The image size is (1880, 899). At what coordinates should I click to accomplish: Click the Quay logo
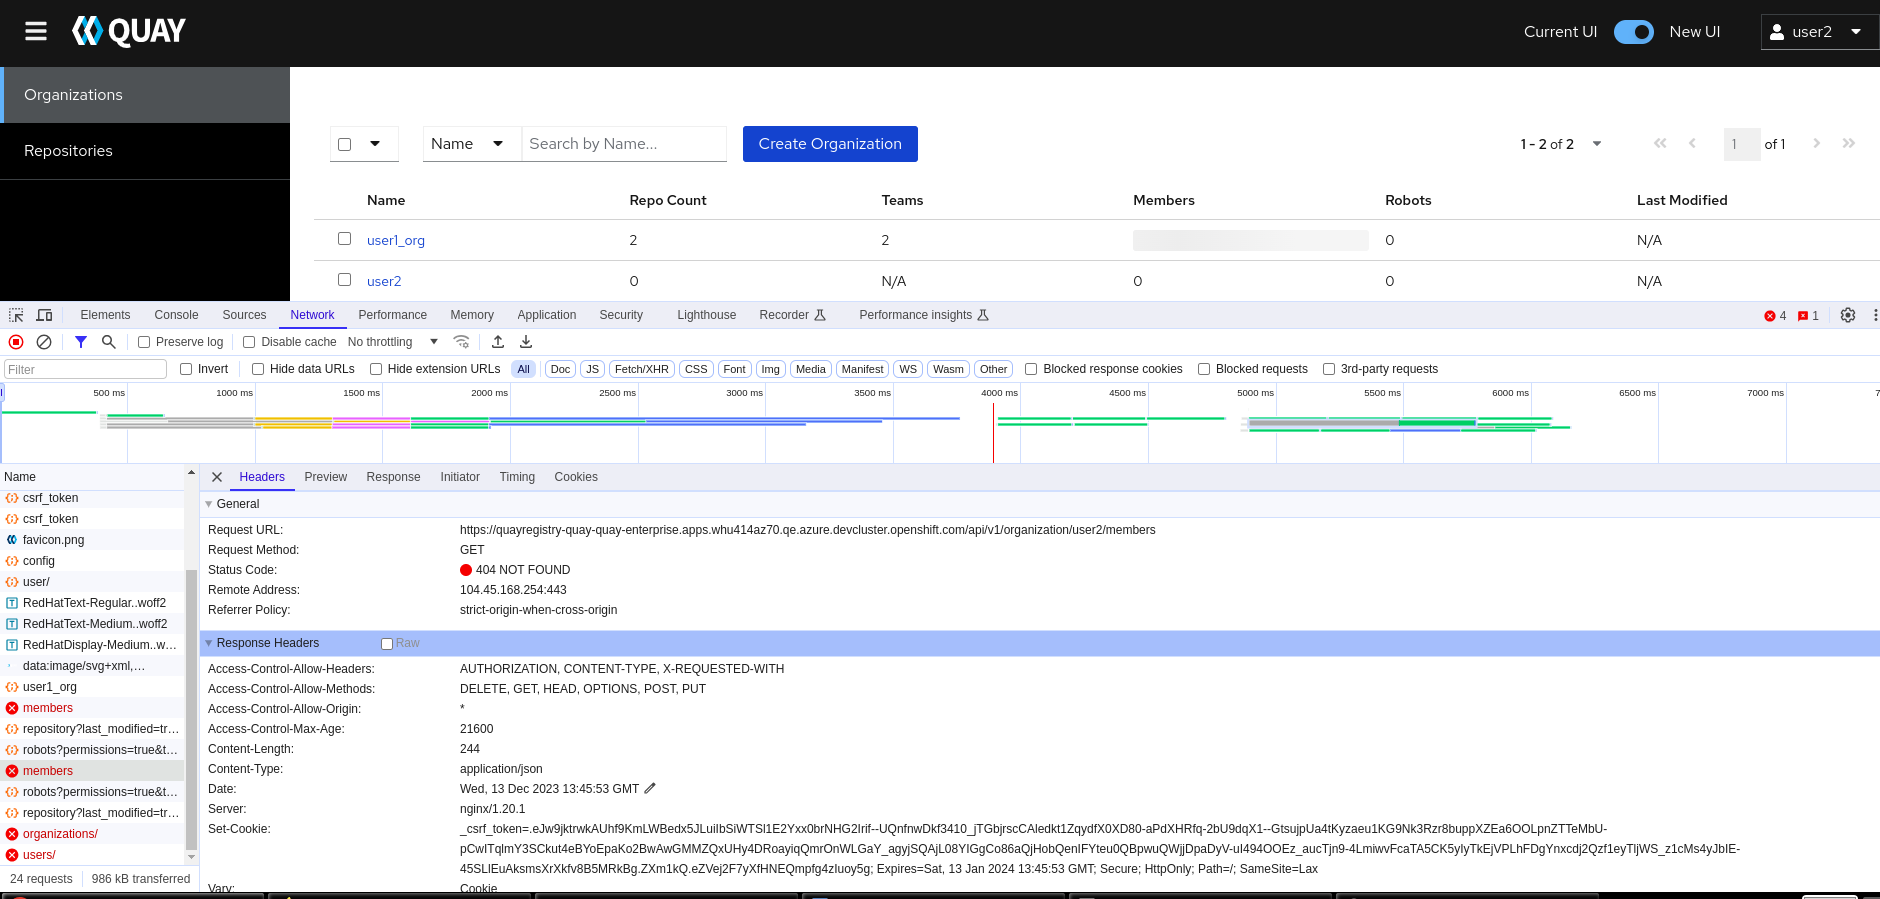129,32
